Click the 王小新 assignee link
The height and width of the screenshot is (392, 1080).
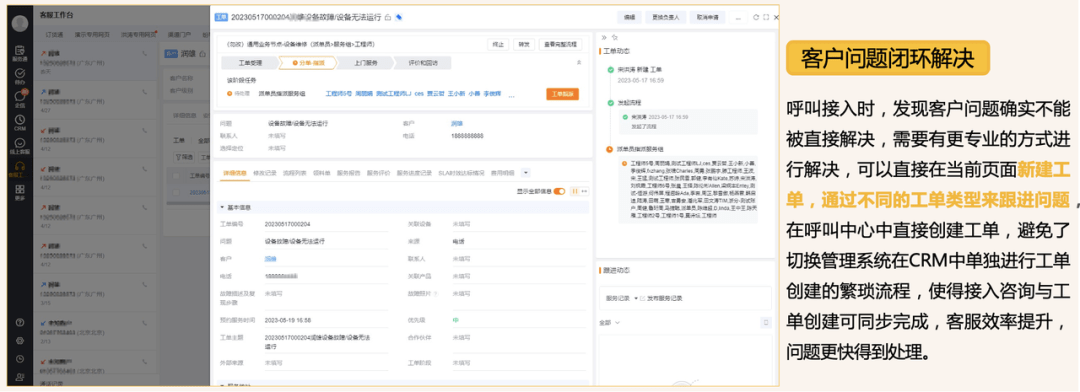tap(457, 93)
